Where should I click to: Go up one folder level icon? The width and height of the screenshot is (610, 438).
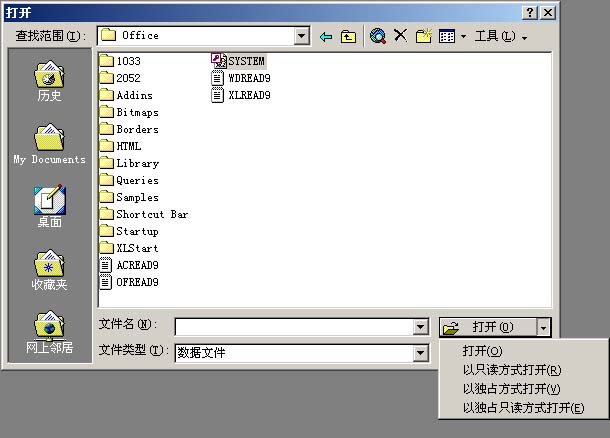(x=348, y=37)
